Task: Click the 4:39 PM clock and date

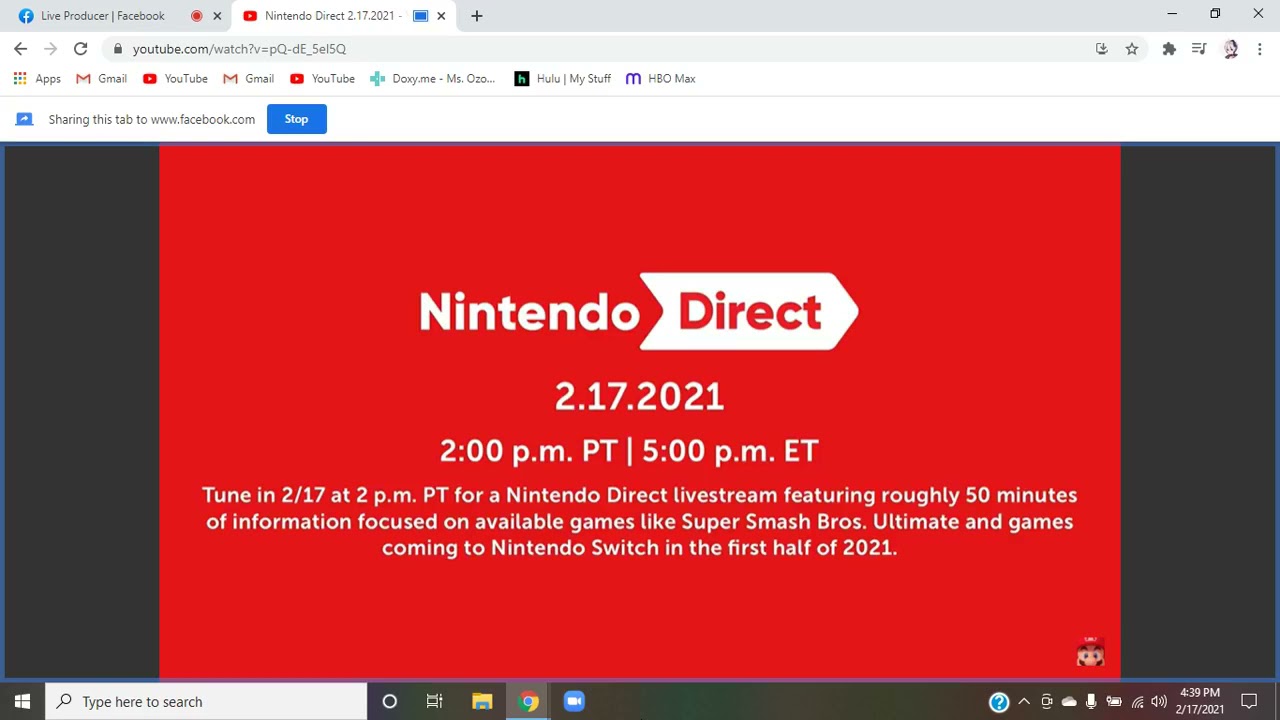Action: coord(1199,701)
